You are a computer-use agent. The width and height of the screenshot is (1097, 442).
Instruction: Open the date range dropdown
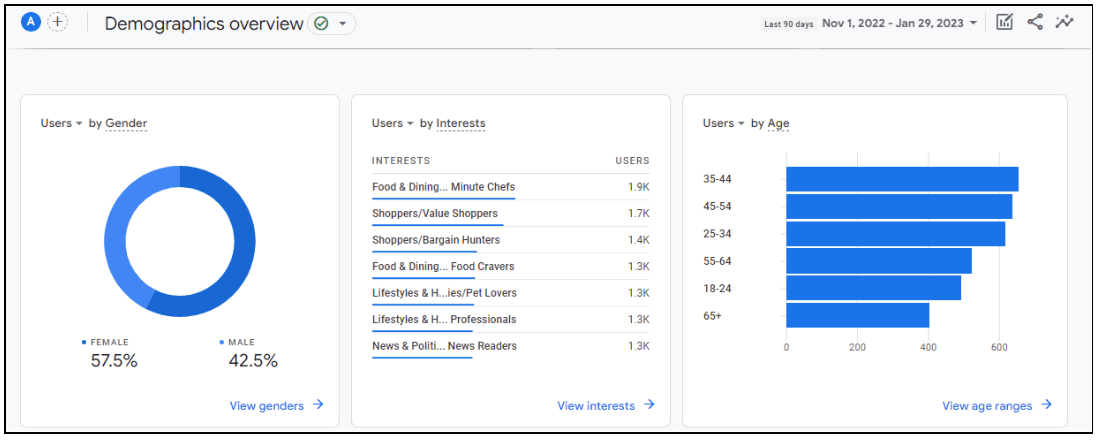pos(899,23)
